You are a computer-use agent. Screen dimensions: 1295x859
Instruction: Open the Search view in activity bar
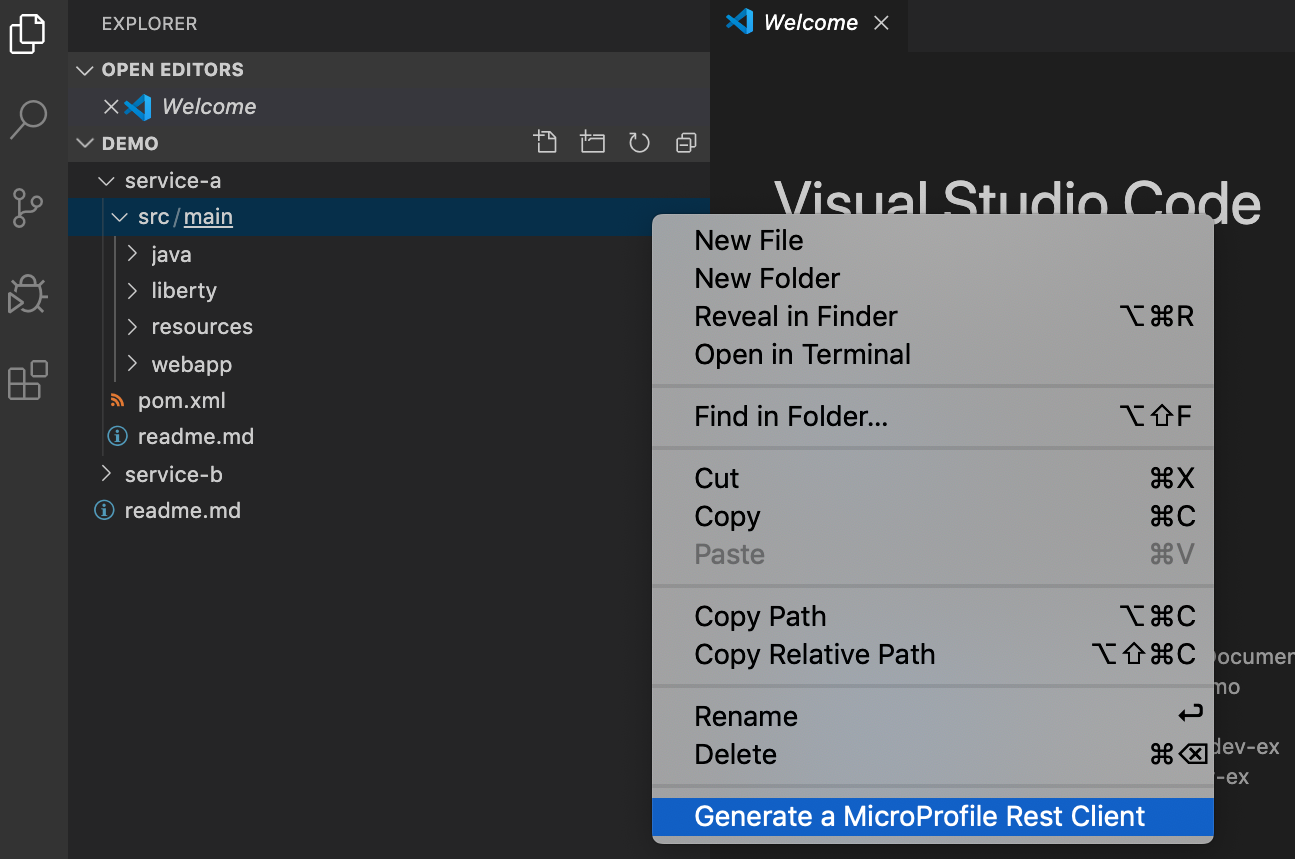coord(27,119)
